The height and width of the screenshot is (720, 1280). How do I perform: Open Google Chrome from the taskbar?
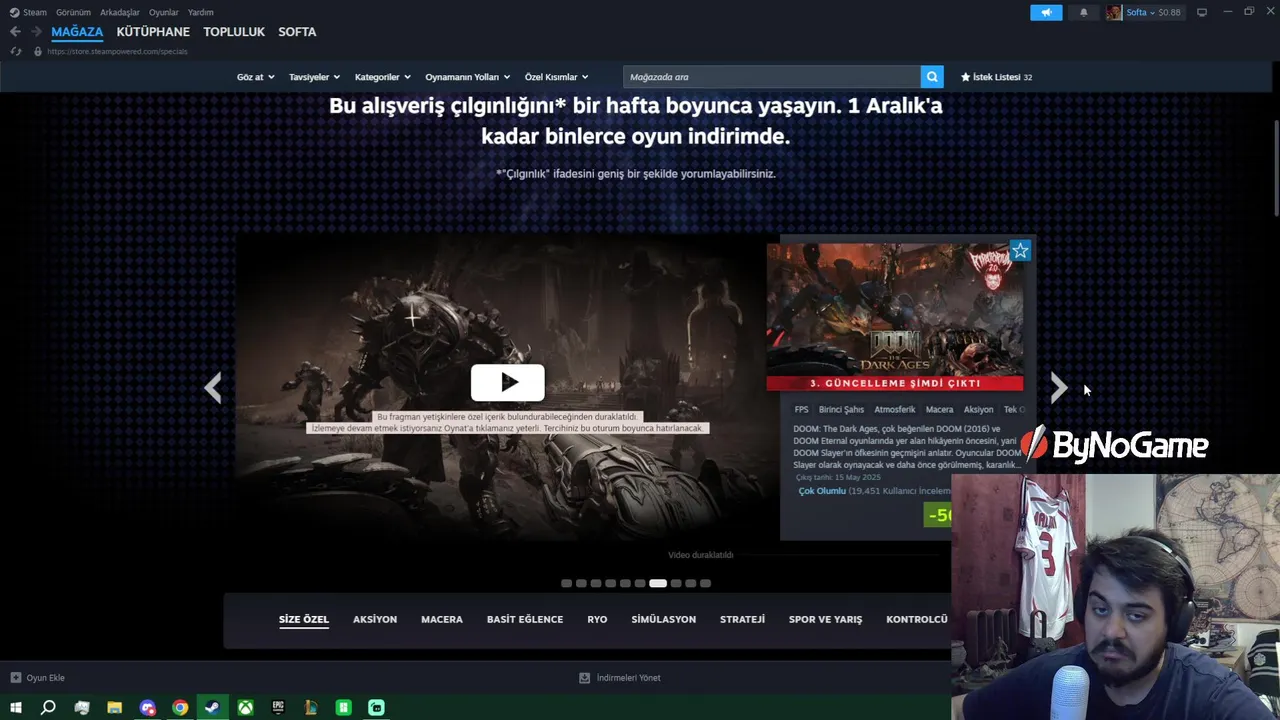[x=180, y=708]
